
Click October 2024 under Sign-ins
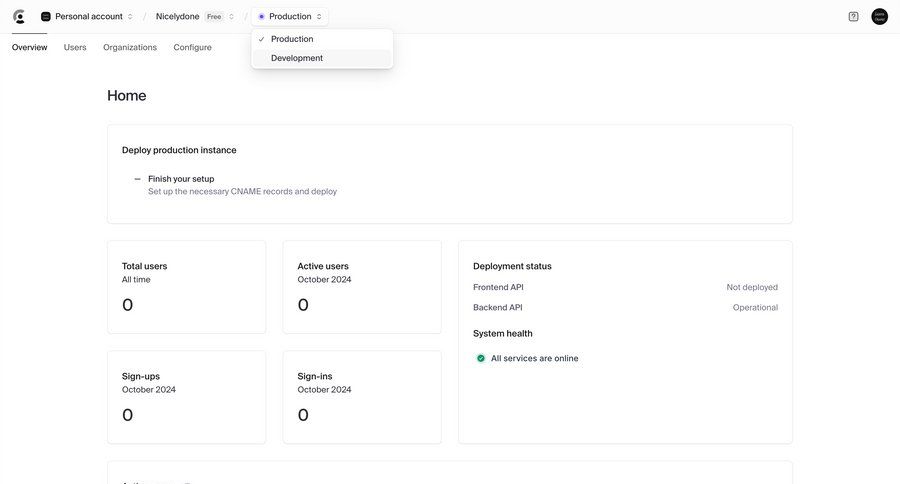(x=324, y=389)
